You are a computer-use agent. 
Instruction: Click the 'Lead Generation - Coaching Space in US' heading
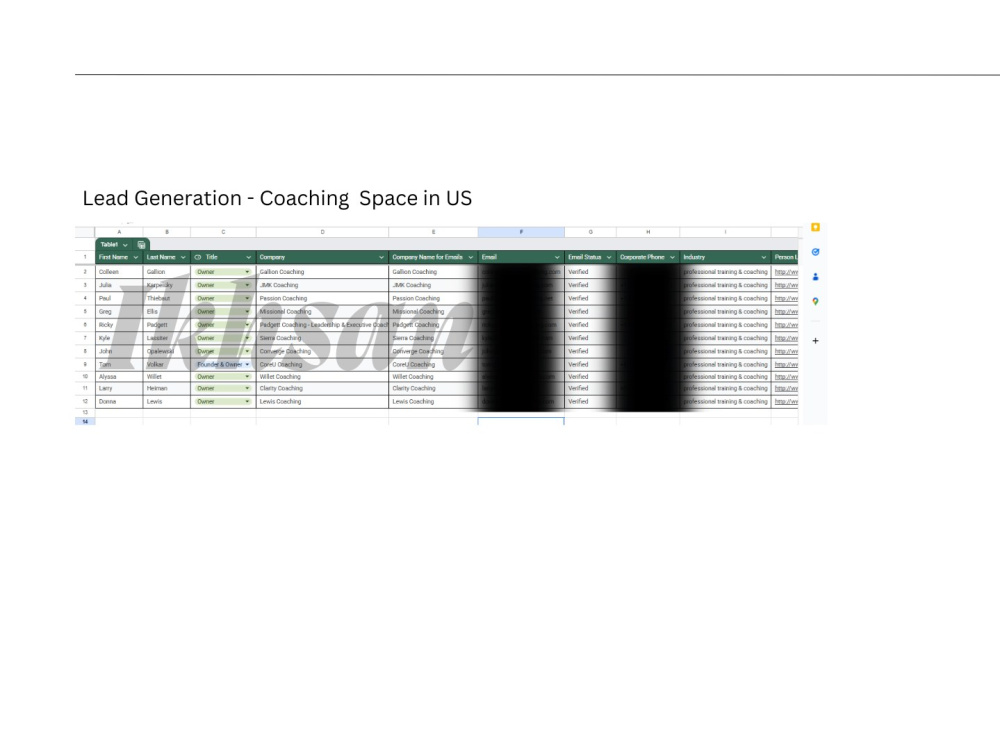(277, 198)
